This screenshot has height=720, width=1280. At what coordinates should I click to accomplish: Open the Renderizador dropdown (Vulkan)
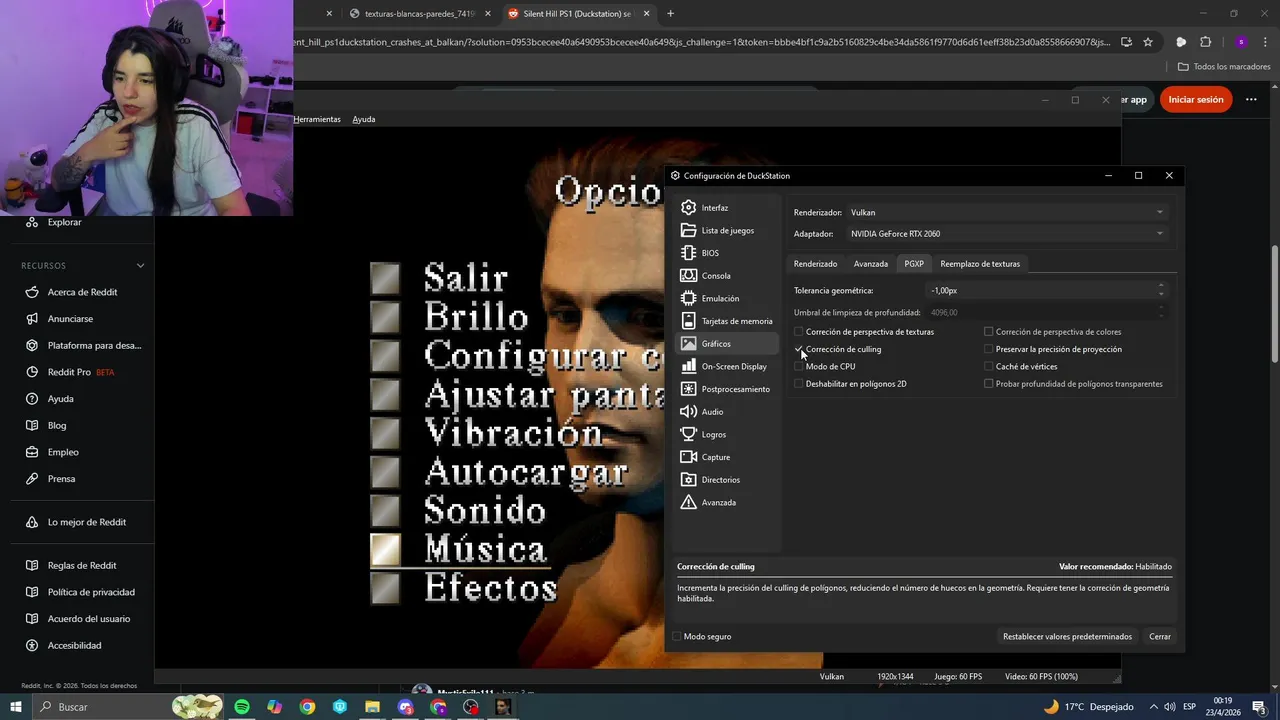(x=1006, y=212)
